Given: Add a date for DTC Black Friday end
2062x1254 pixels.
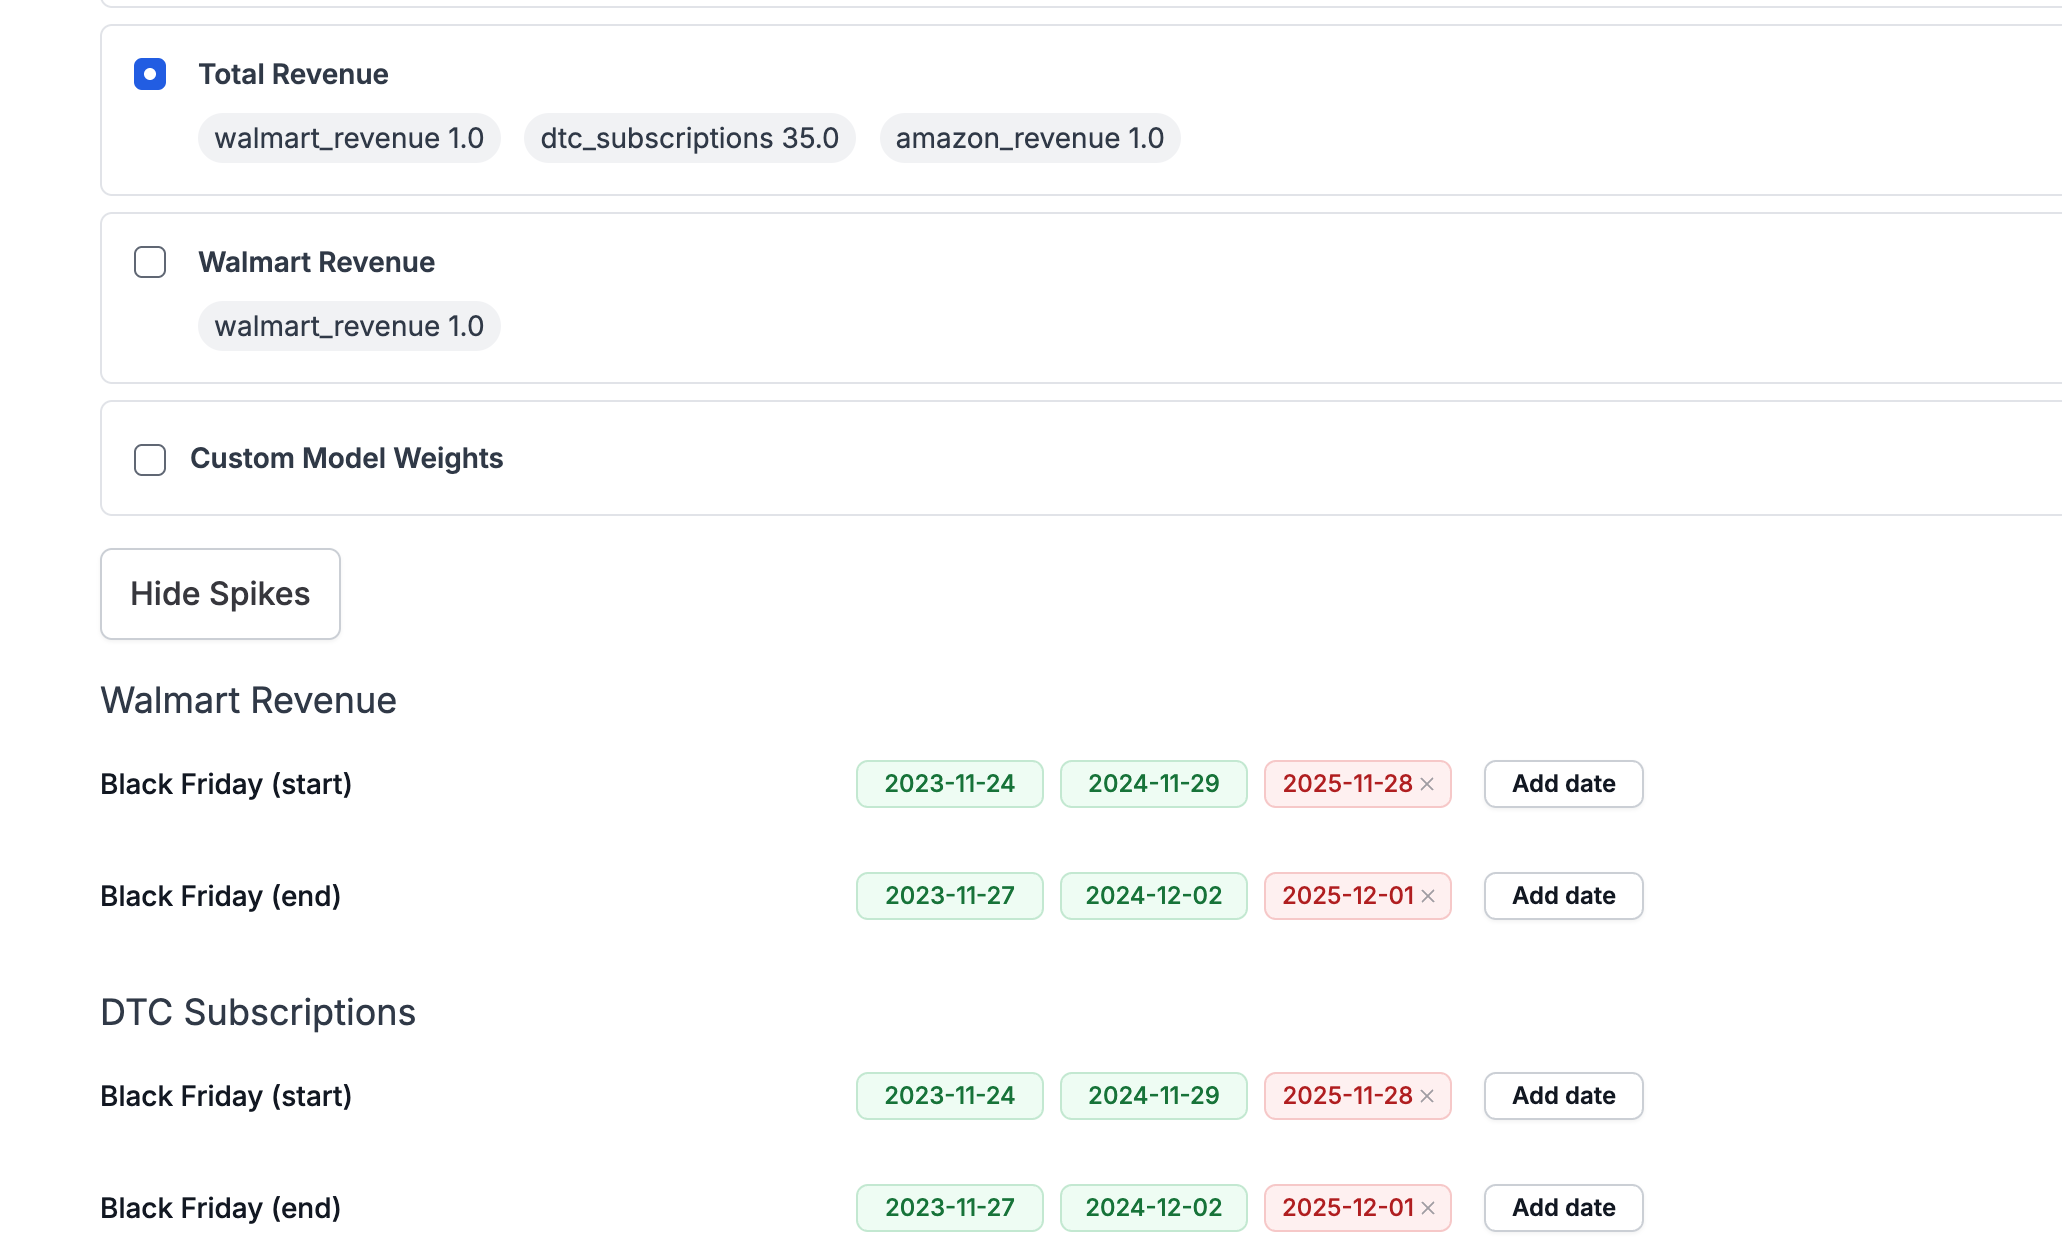Looking at the screenshot, I should tap(1562, 1208).
